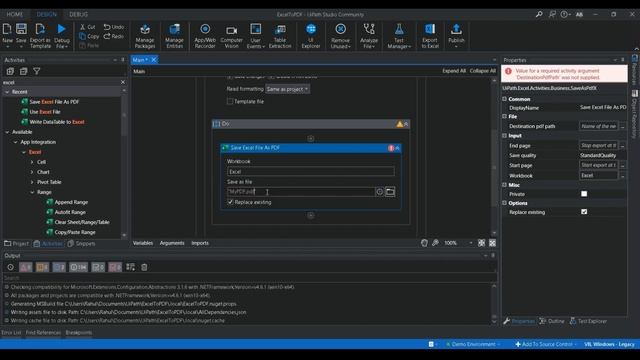Toggle Replace existing in Properties panel
This screenshot has height=360, width=640.
pyautogui.click(x=584, y=212)
